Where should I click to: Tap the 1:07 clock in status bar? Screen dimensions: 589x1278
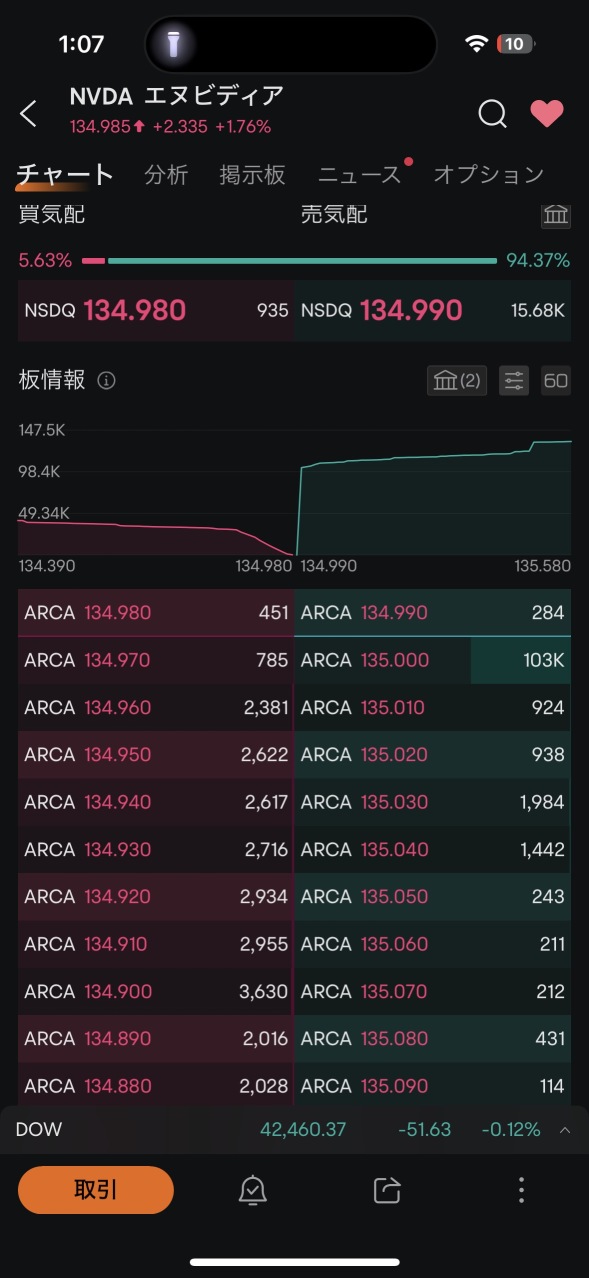pos(82,44)
